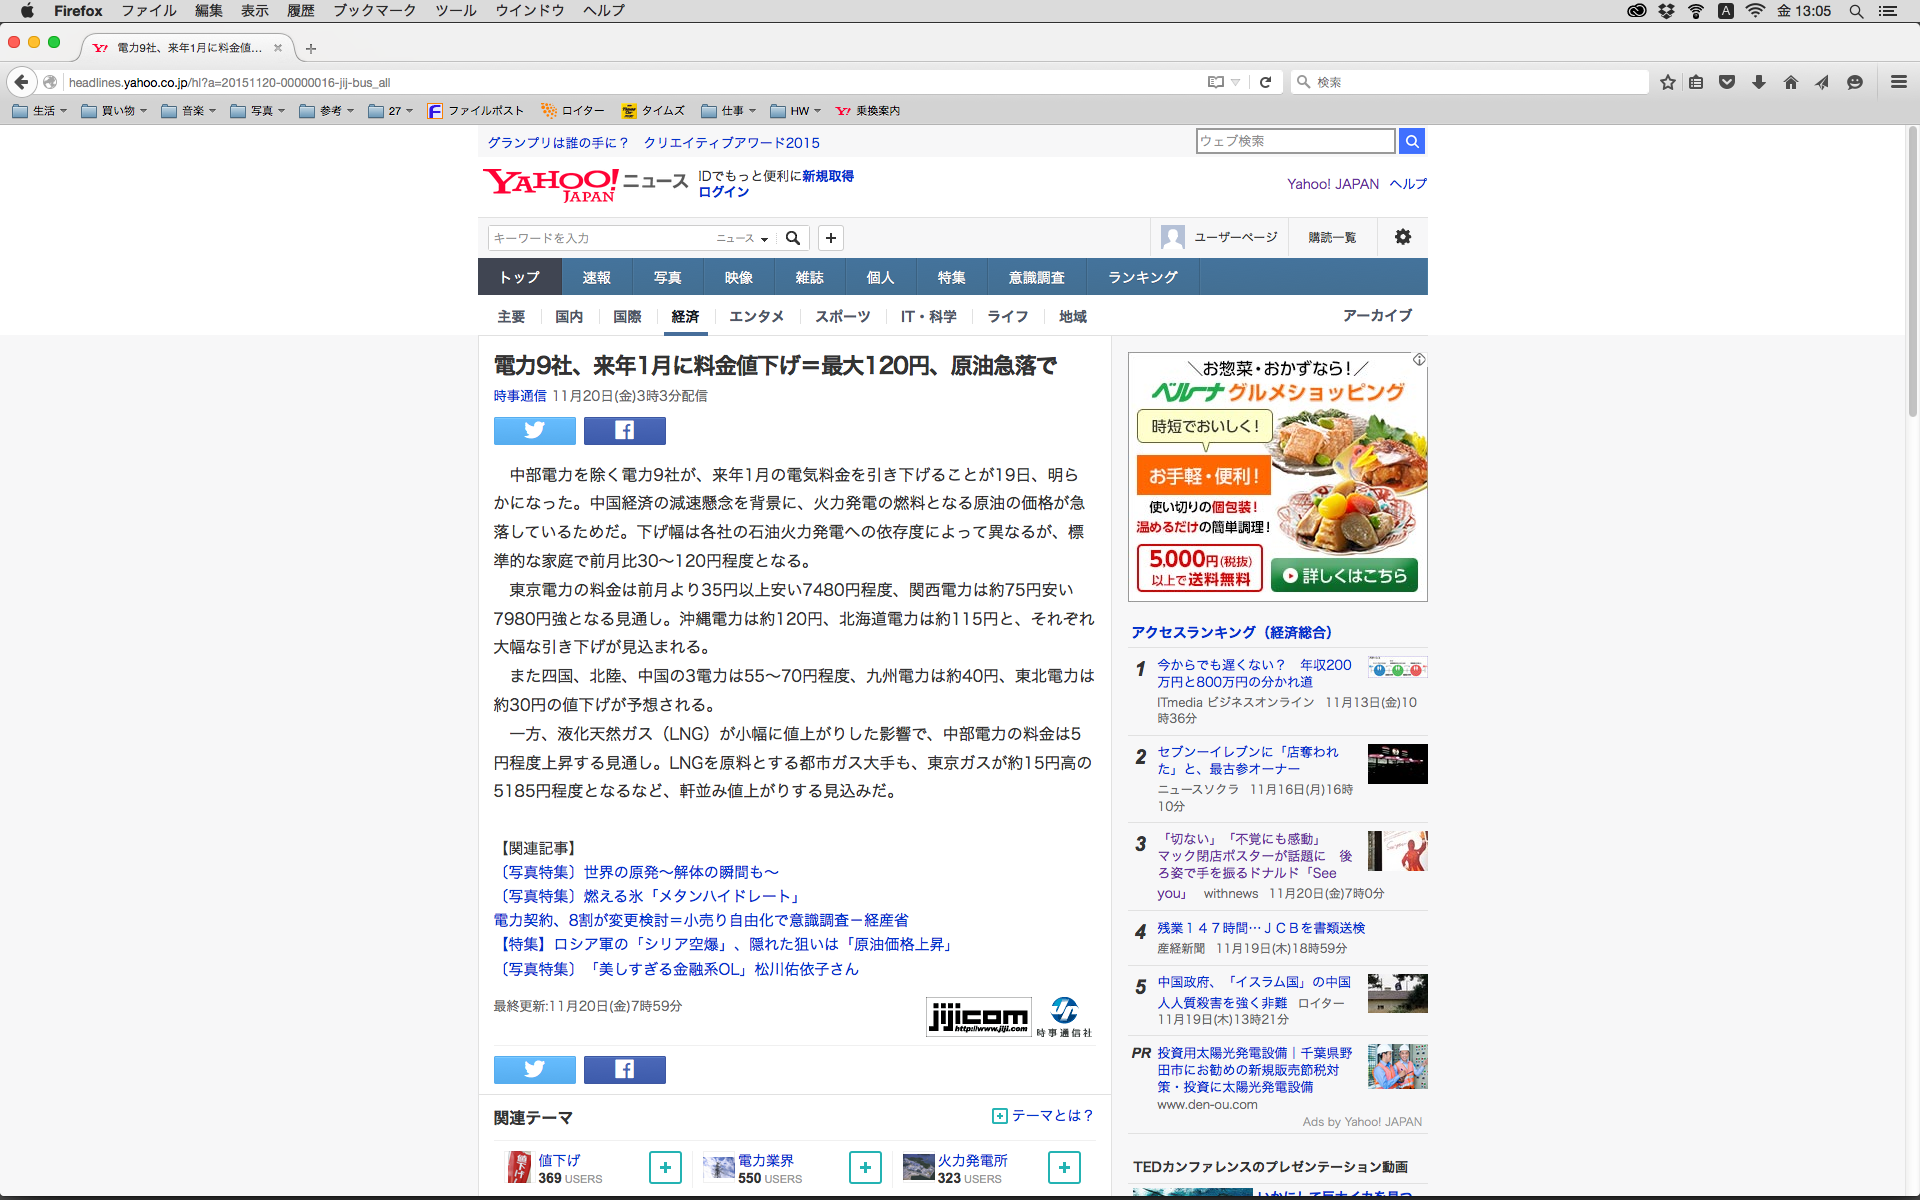The height and width of the screenshot is (1200, 1920).
Task: Open the Firefox downloads arrow icon
Action: pyautogui.click(x=1758, y=82)
